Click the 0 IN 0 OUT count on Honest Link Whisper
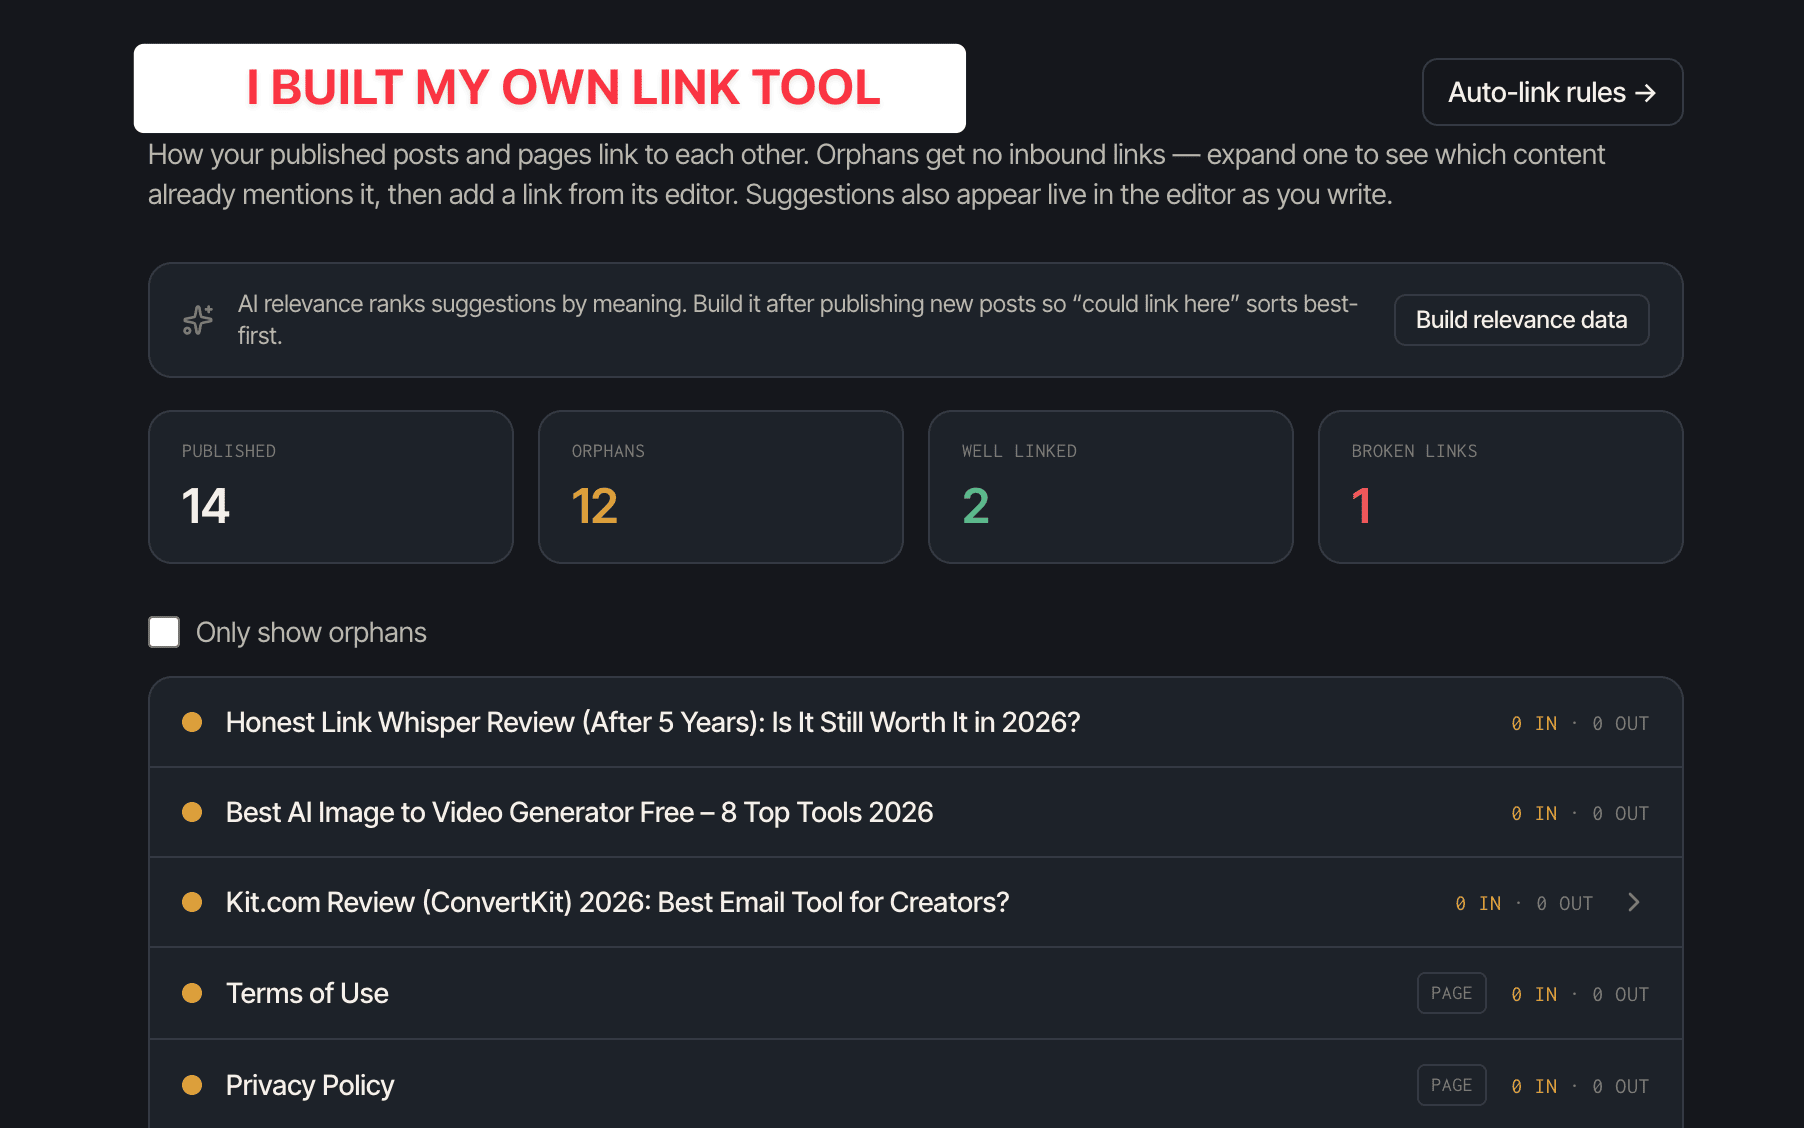Screen dimensions: 1804x1128 [1580, 723]
